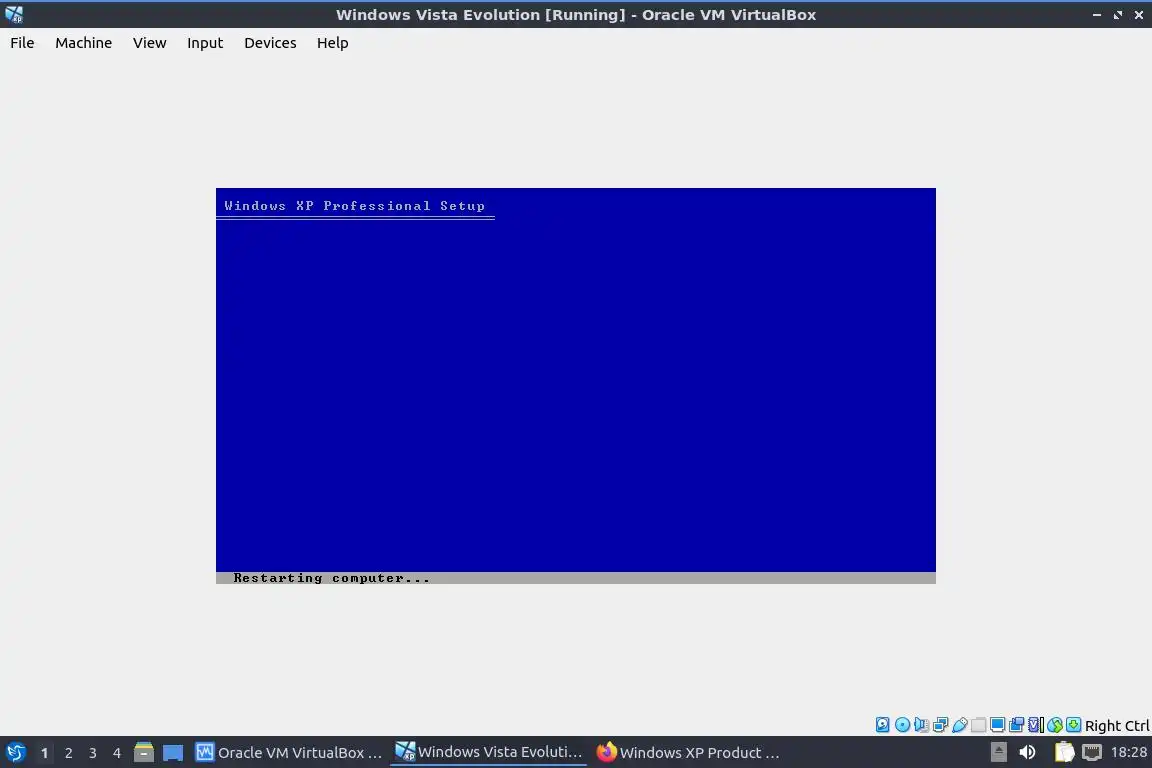Click the audio status indicator icon

click(921, 725)
